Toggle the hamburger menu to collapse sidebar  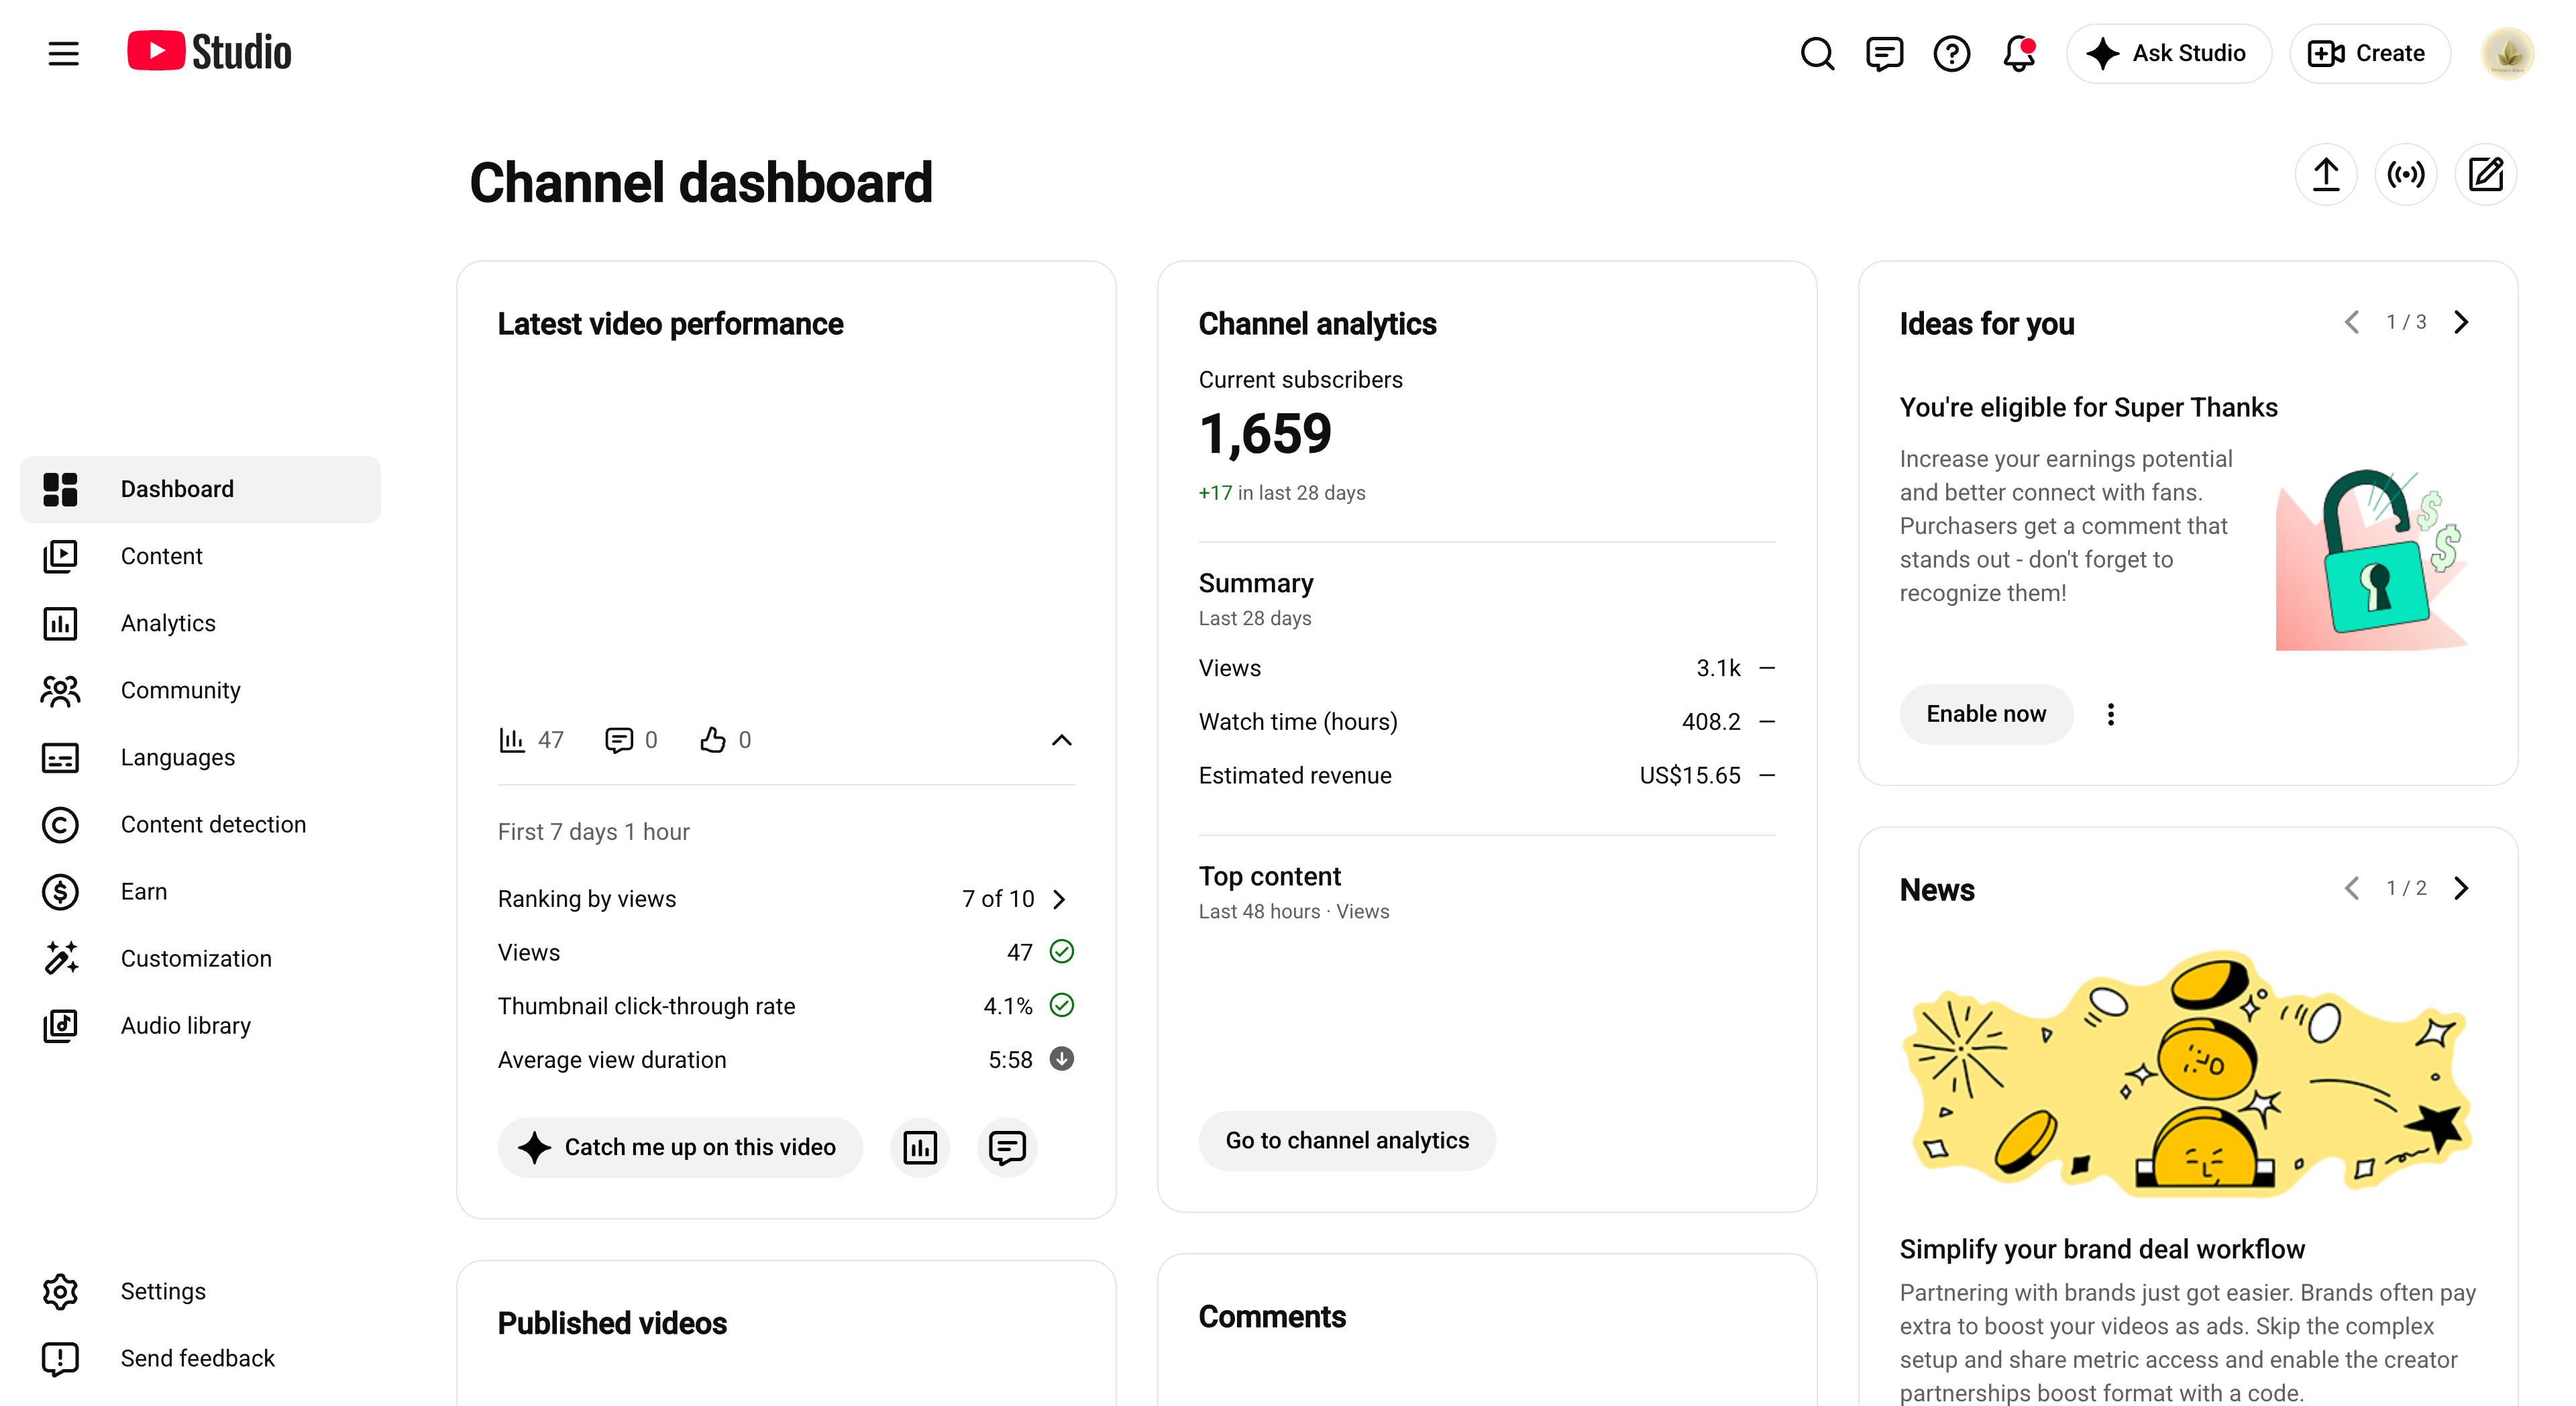pos(63,53)
